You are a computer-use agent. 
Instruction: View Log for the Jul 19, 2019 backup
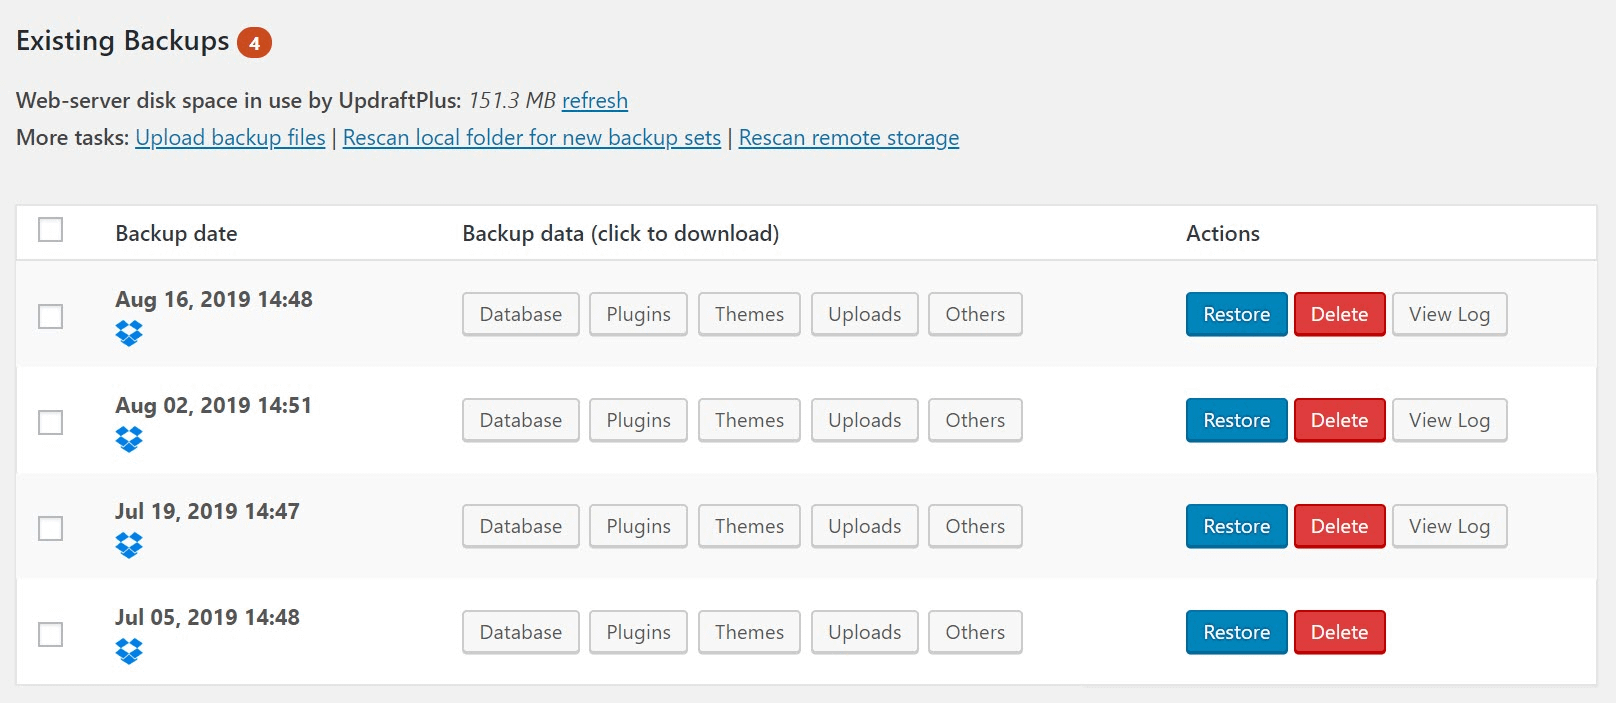(1449, 526)
